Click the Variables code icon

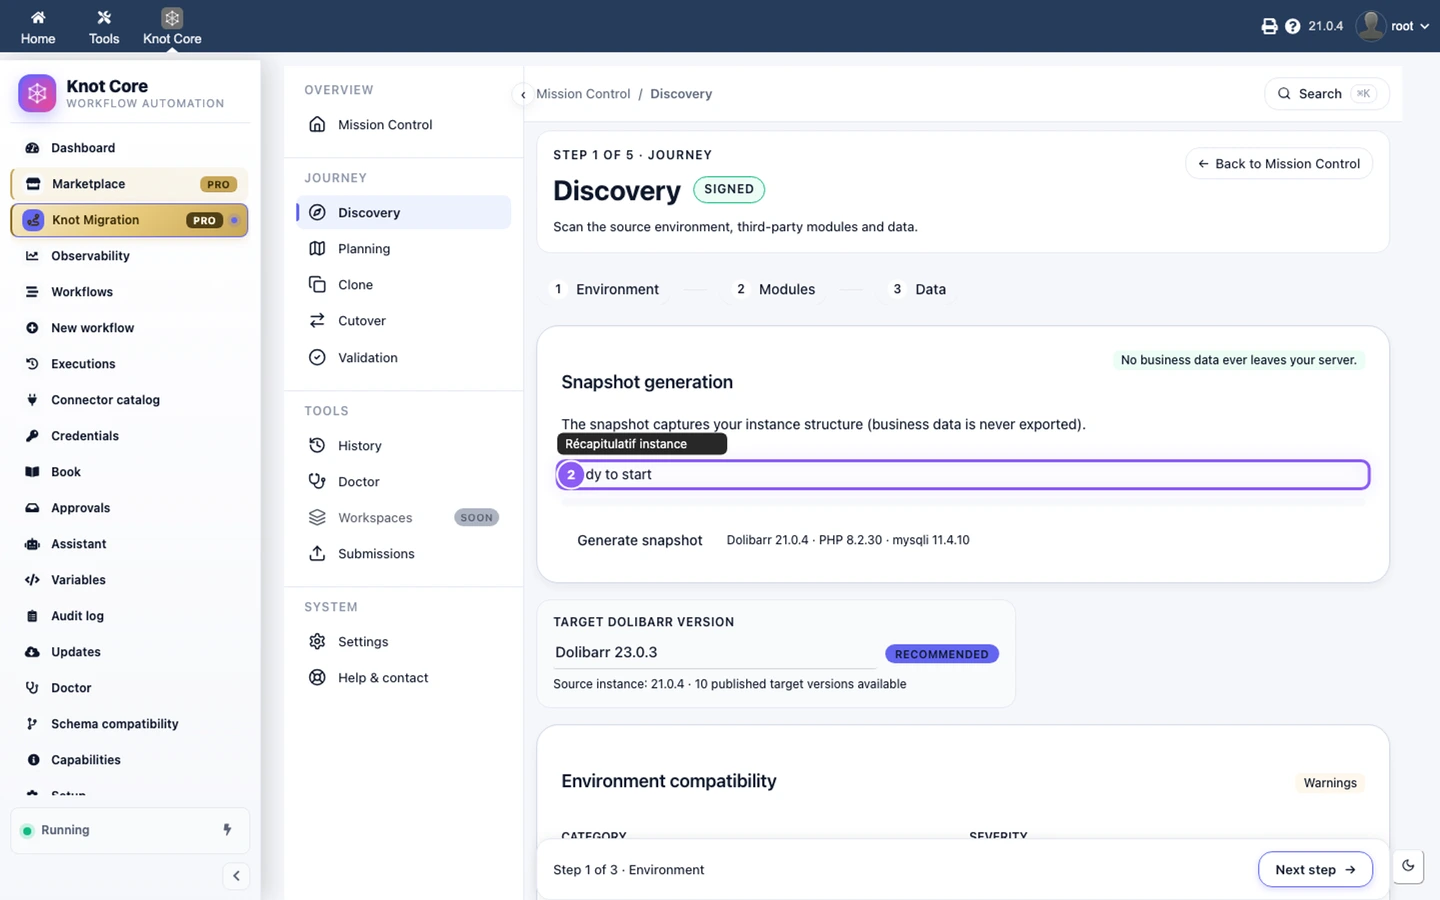(x=32, y=580)
